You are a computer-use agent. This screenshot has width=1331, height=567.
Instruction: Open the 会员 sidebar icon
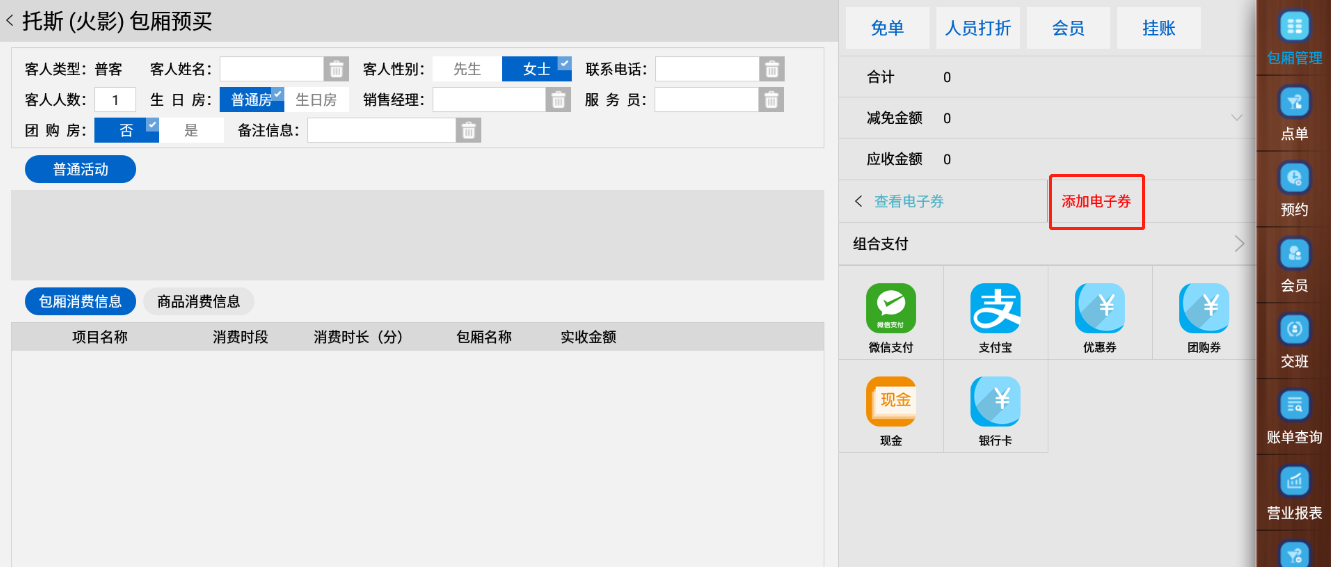point(1294,254)
